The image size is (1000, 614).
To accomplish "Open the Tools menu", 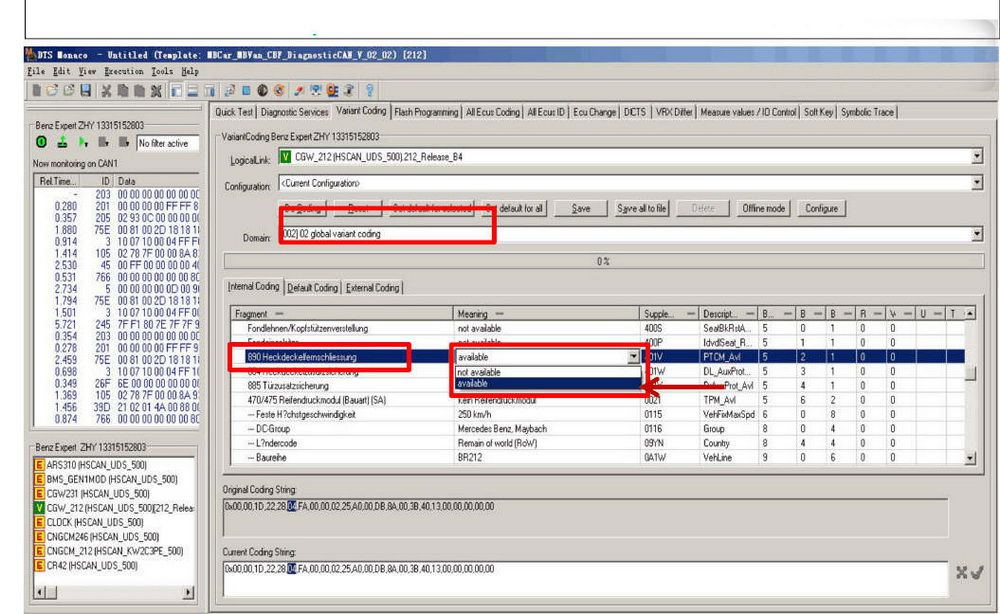I will (x=162, y=71).
